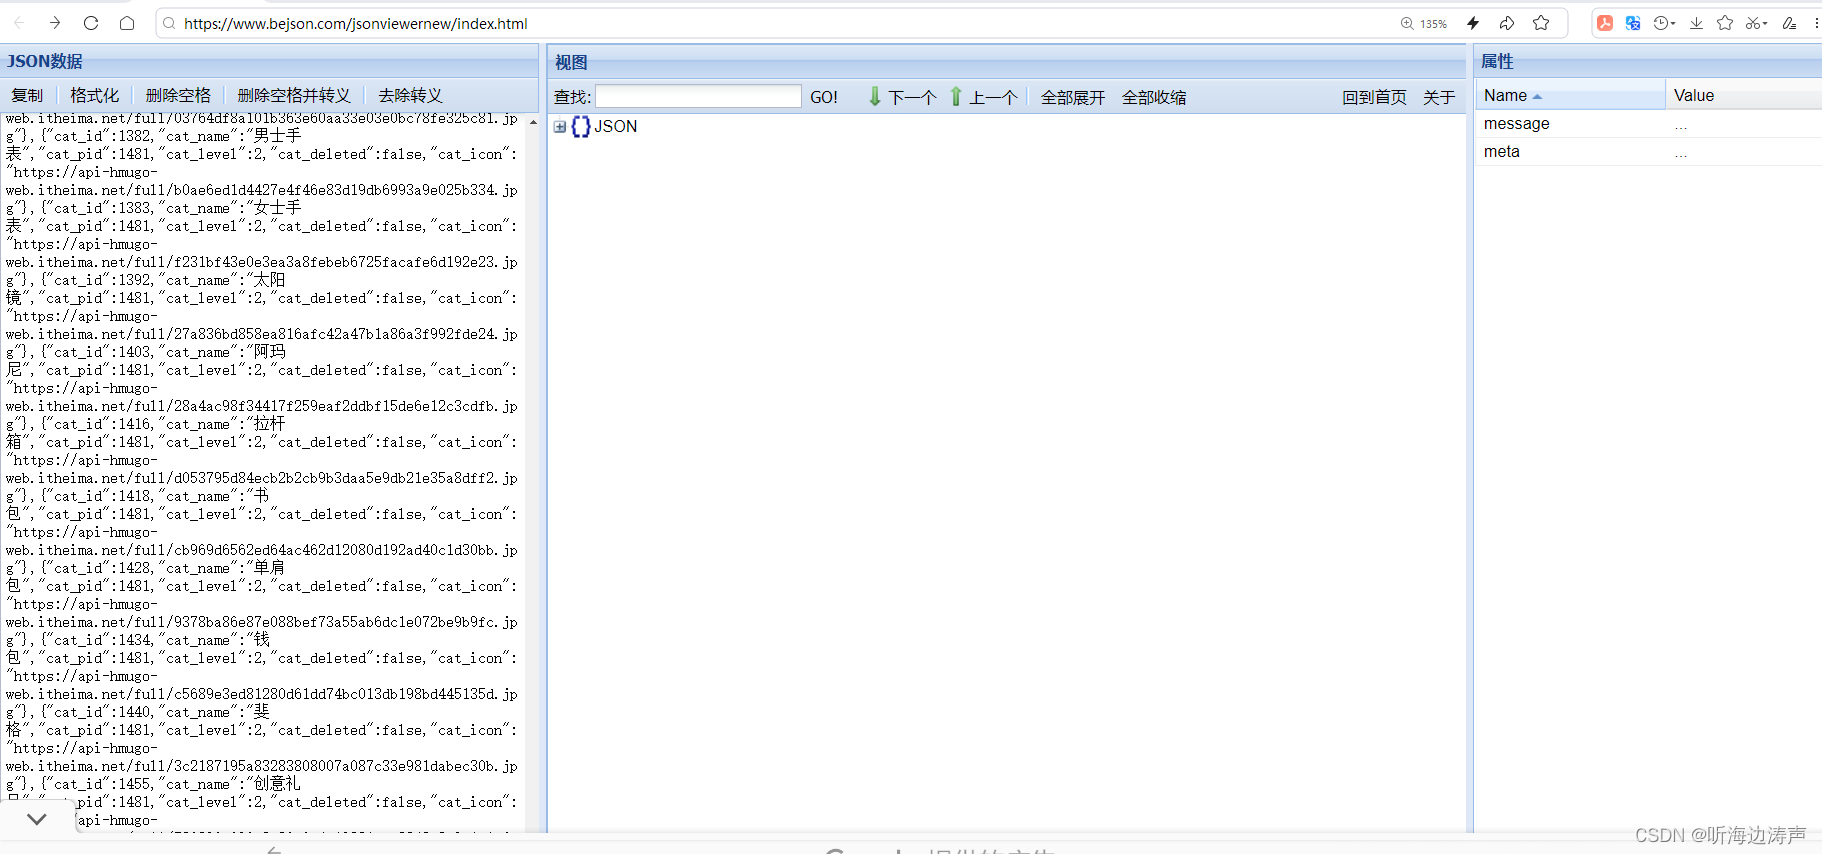Click the Value column header
Image resolution: width=1822 pixels, height=854 pixels.
(1744, 95)
